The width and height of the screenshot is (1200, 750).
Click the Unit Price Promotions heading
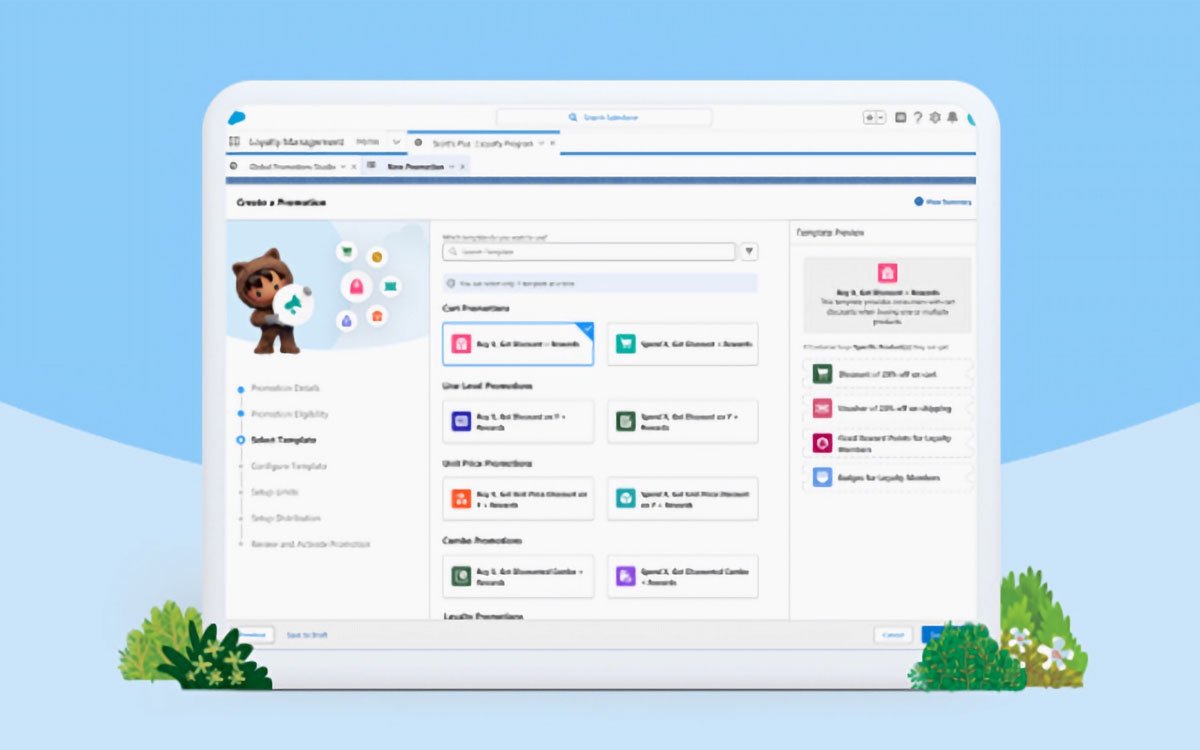[x=487, y=464]
